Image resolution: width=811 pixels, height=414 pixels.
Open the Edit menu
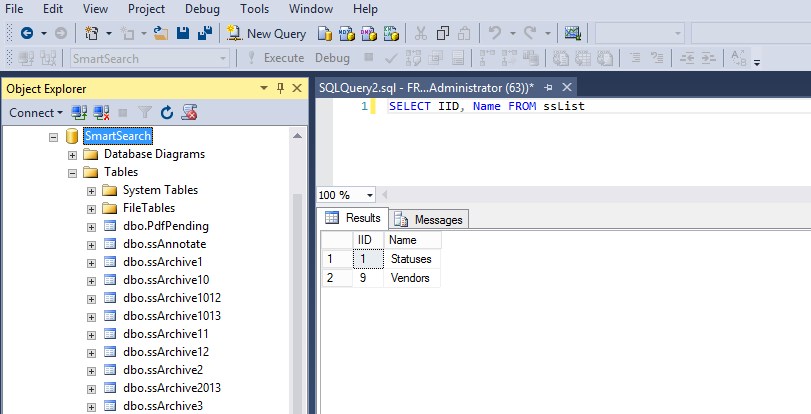[x=53, y=9]
